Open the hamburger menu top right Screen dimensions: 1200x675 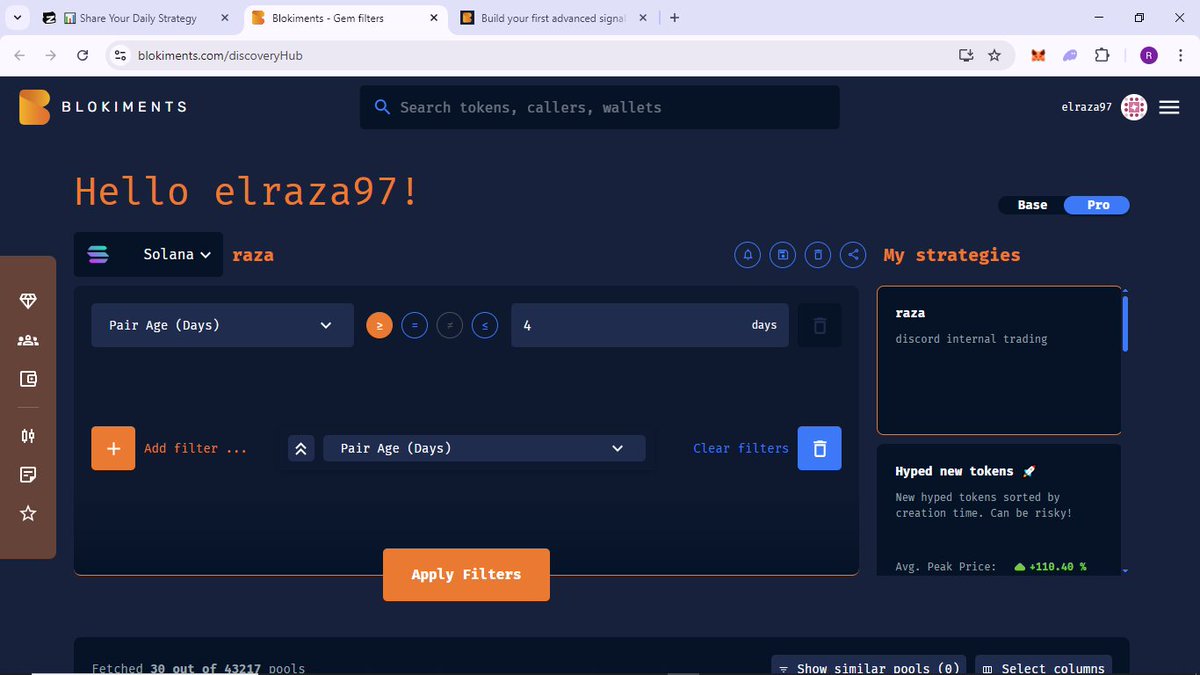[1169, 107]
